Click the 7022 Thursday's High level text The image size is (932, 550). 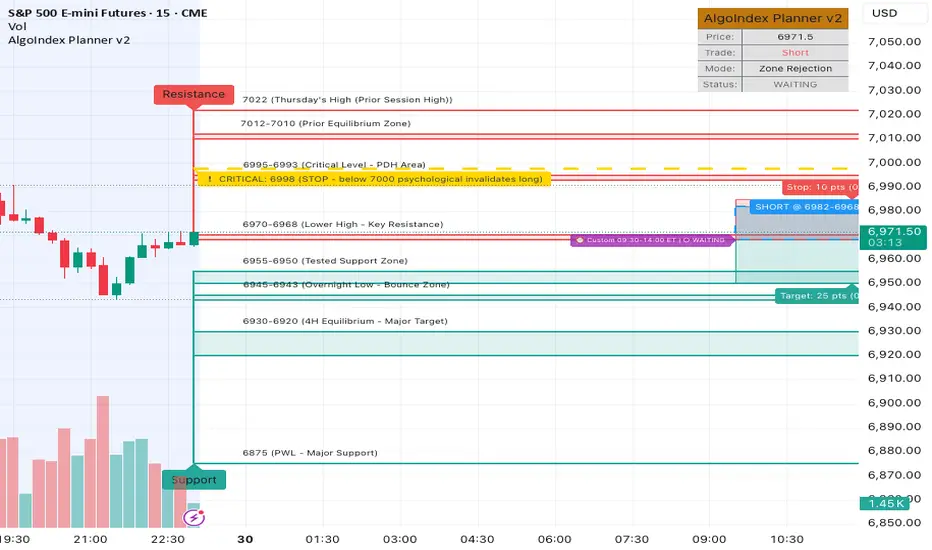point(347,100)
